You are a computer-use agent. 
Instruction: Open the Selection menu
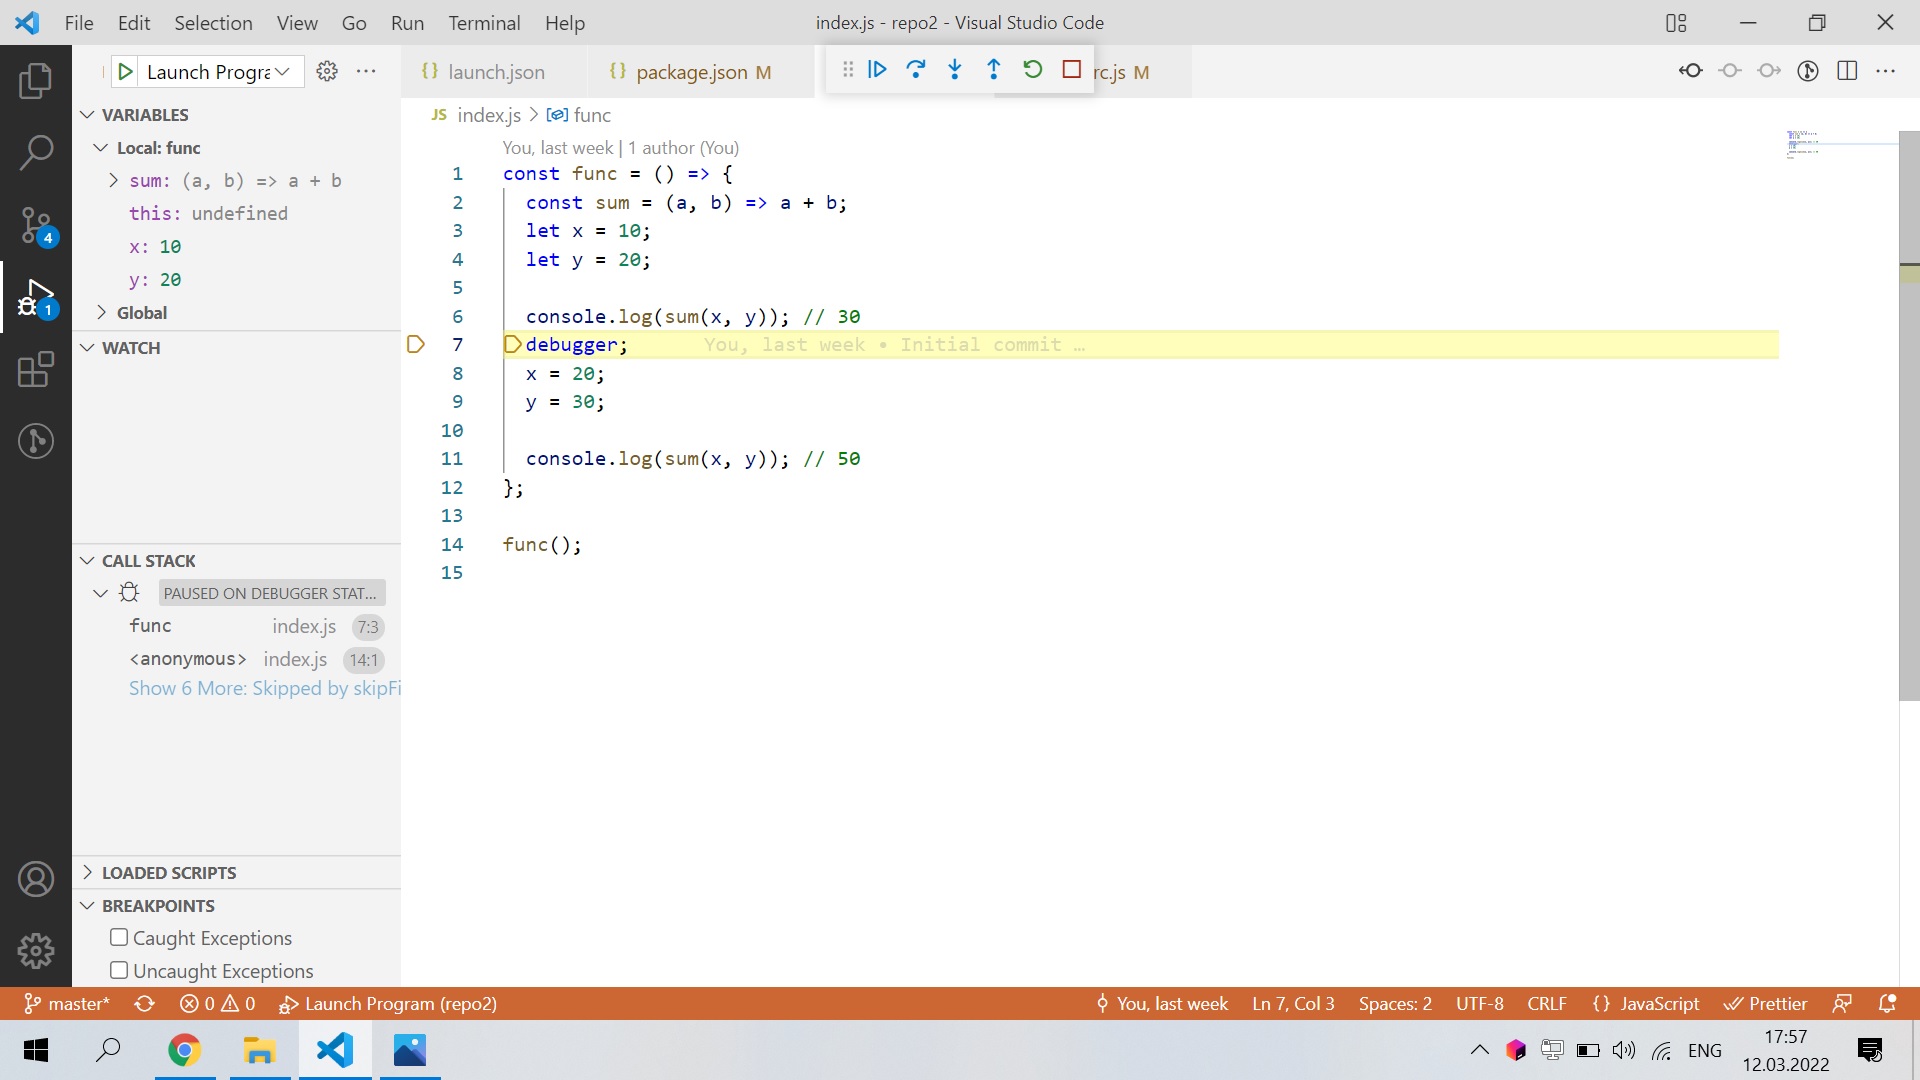click(x=213, y=23)
